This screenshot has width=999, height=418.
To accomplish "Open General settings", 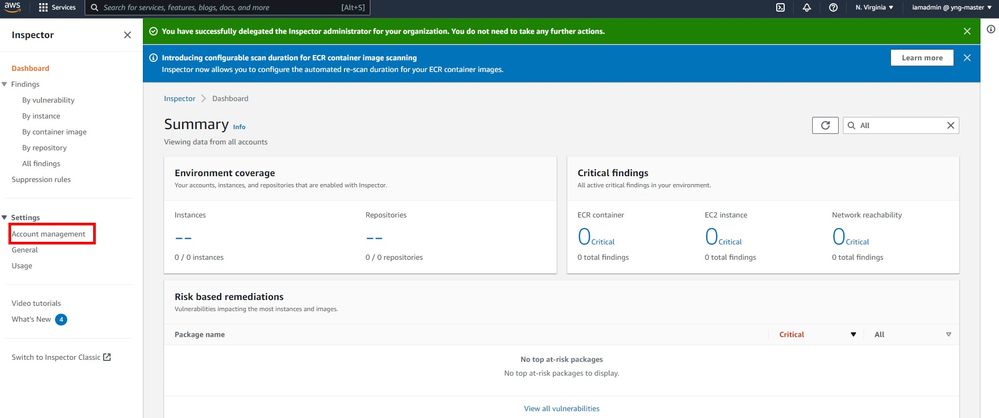I will click(24, 250).
